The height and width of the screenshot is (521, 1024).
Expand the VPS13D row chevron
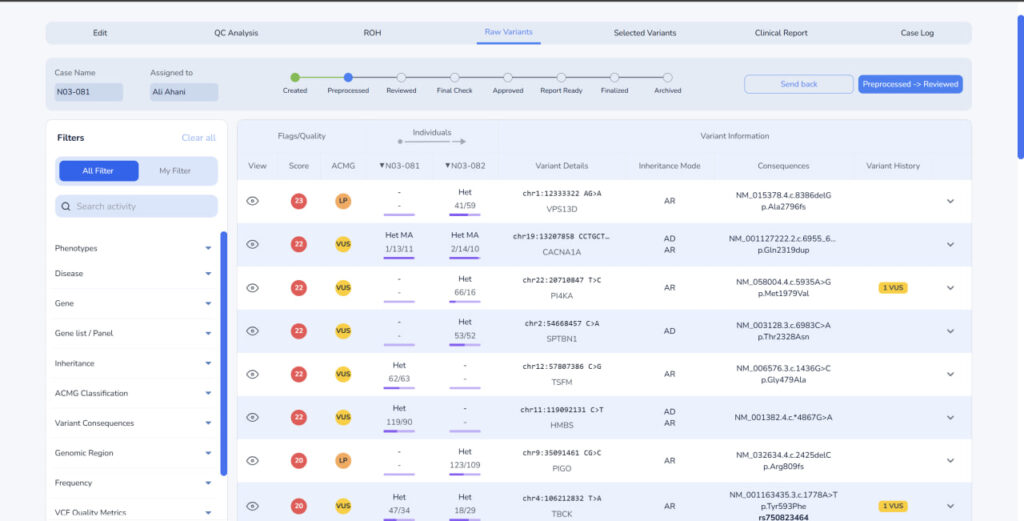tap(950, 201)
